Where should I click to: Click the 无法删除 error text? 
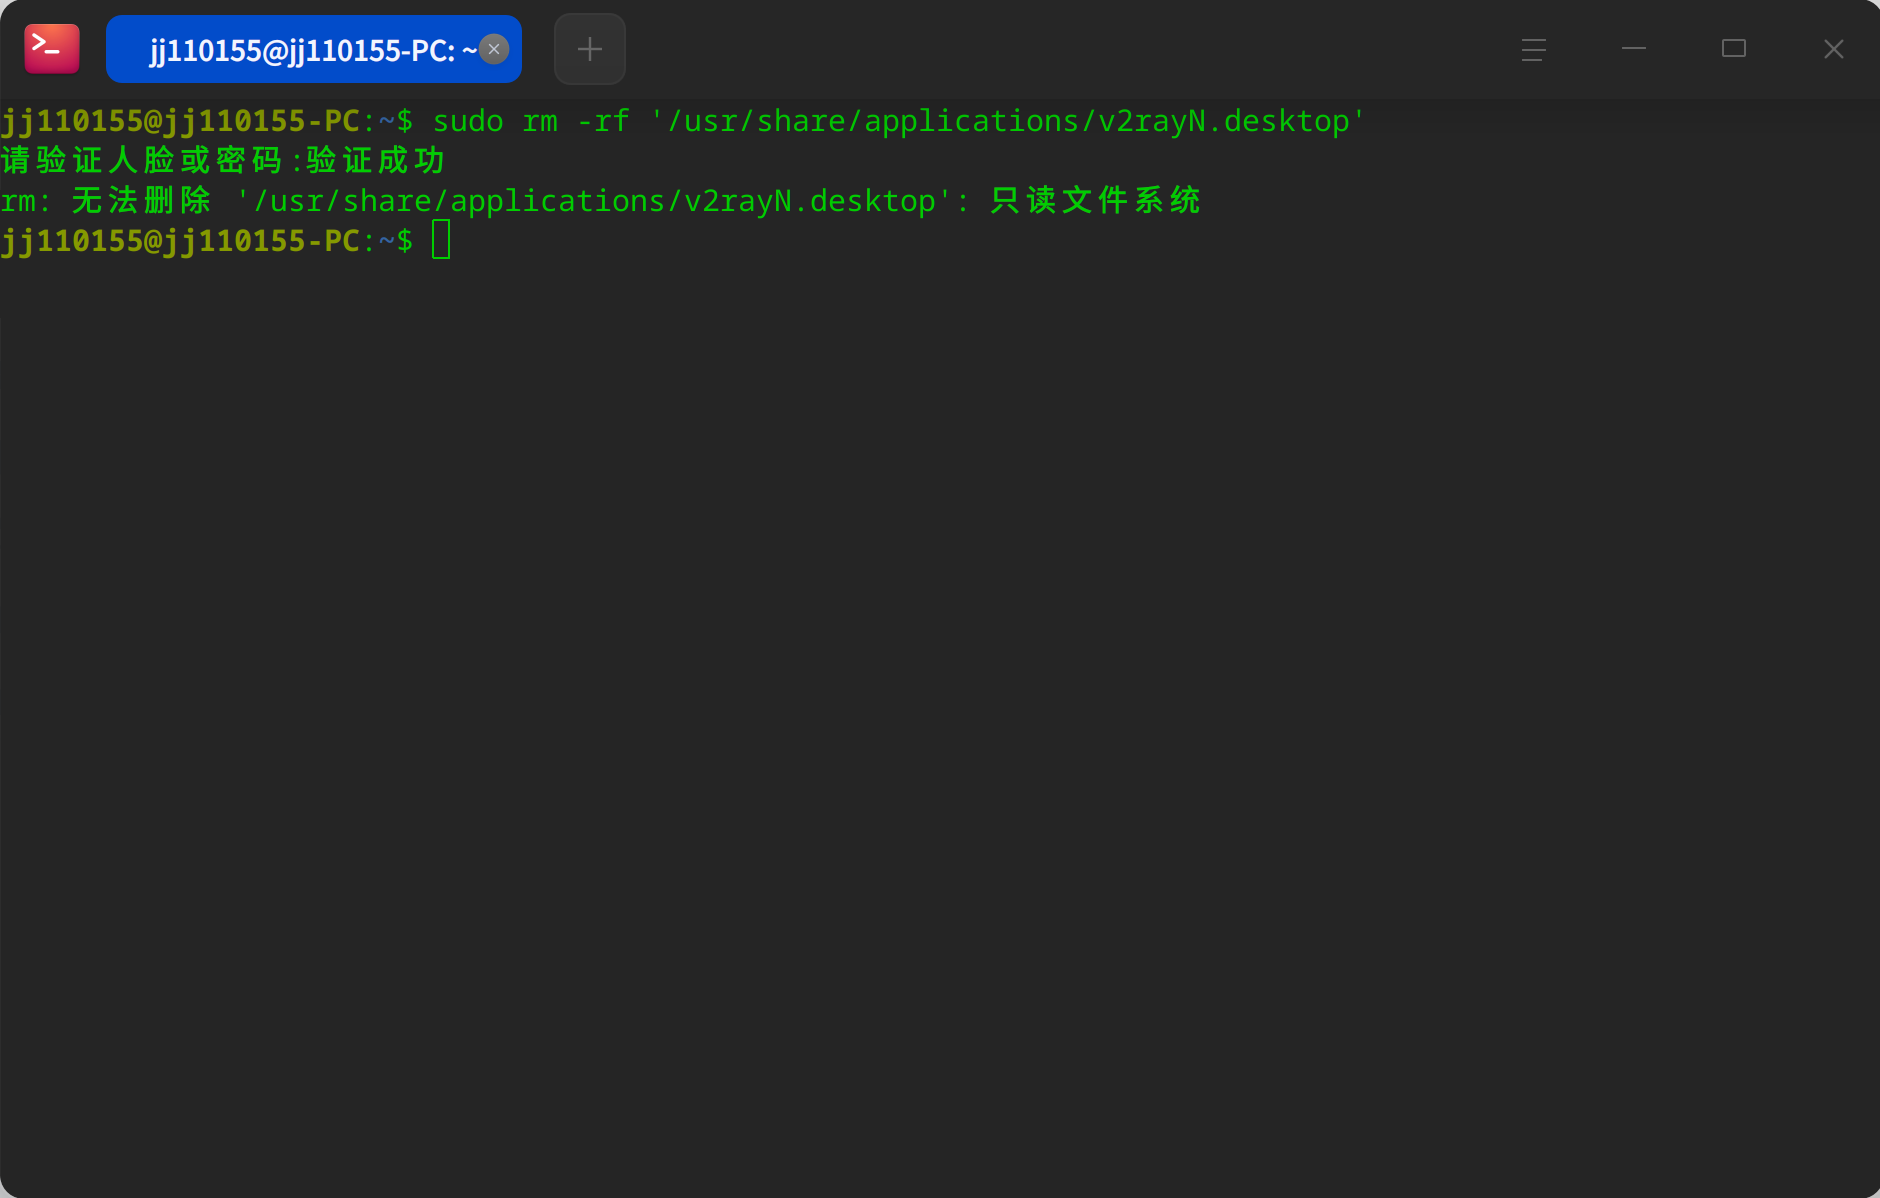[142, 200]
